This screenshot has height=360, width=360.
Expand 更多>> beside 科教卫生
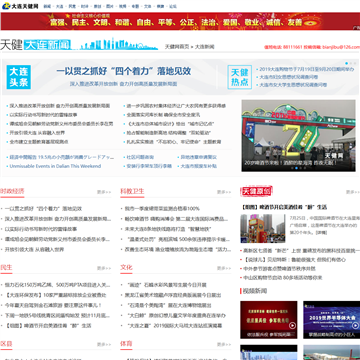224,192
